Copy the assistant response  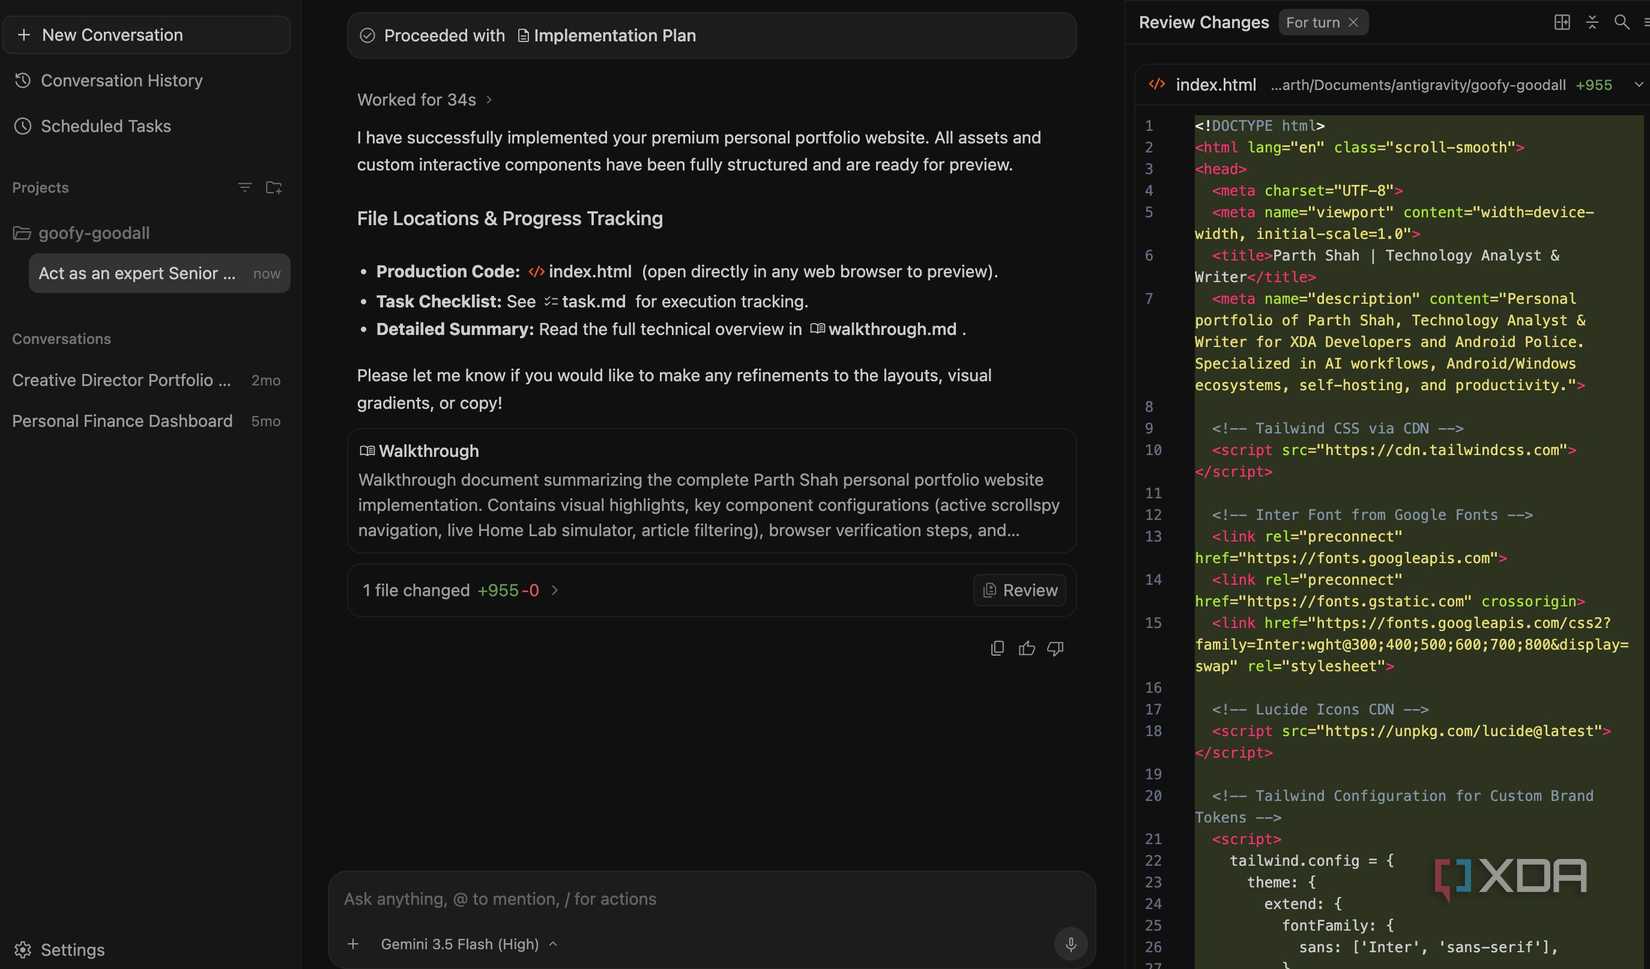coord(997,649)
